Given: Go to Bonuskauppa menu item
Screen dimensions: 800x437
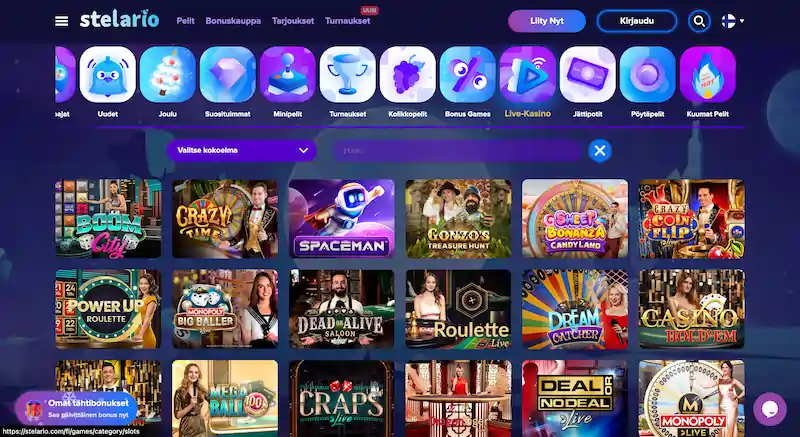Looking at the screenshot, I should click(x=233, y=21).
